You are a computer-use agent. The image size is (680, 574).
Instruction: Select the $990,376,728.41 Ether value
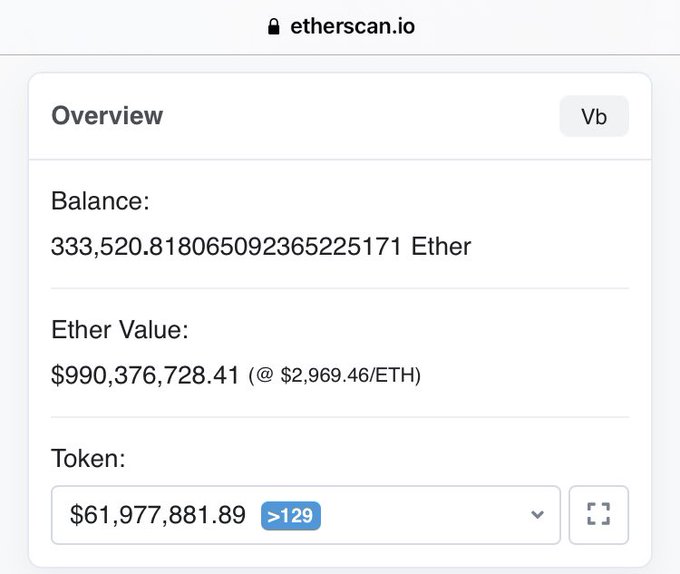click(x=145, y=375)
